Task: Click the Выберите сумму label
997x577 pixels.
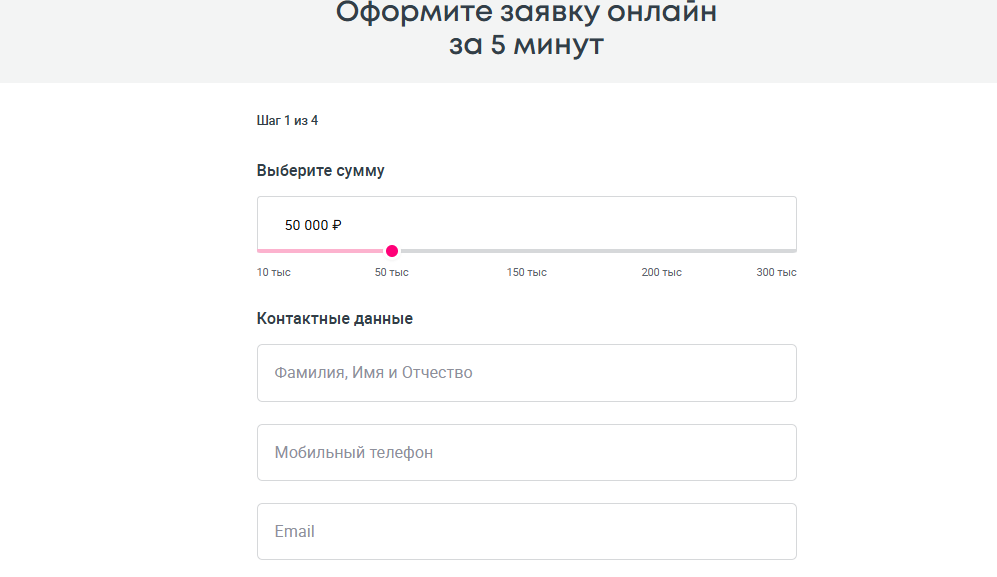Action: (x=321, y=171)
